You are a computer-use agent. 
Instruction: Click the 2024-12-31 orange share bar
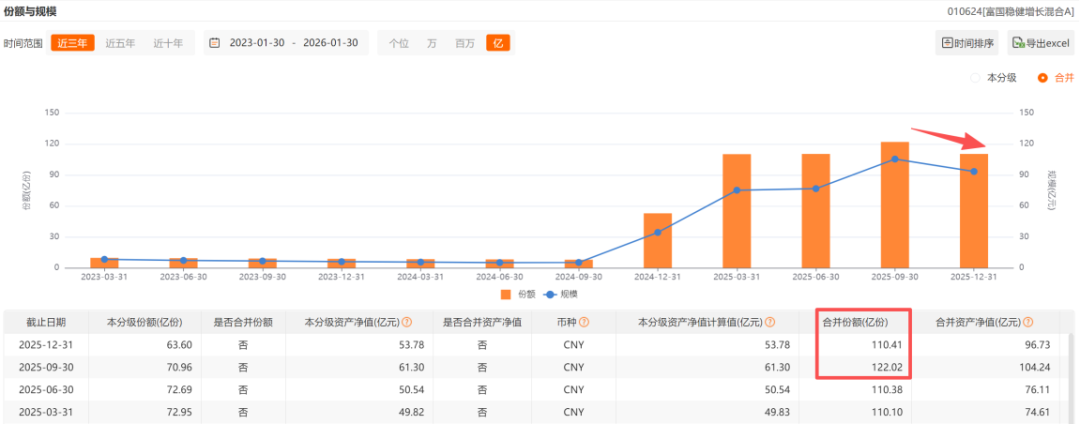[x=658, y=240]
